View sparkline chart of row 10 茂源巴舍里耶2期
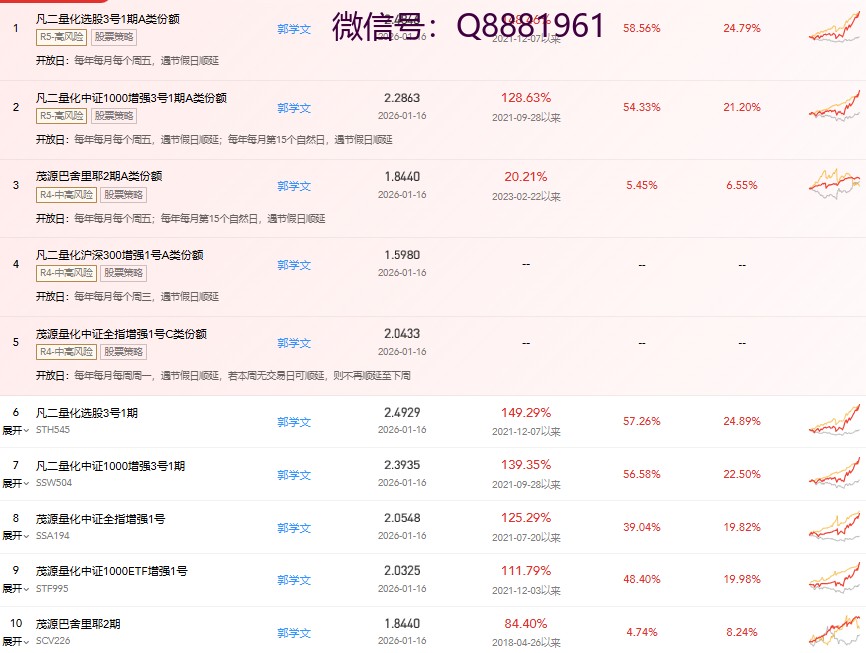Image resolution: width=866 pixels, height=653 pixels. click(x=834, y=632)
